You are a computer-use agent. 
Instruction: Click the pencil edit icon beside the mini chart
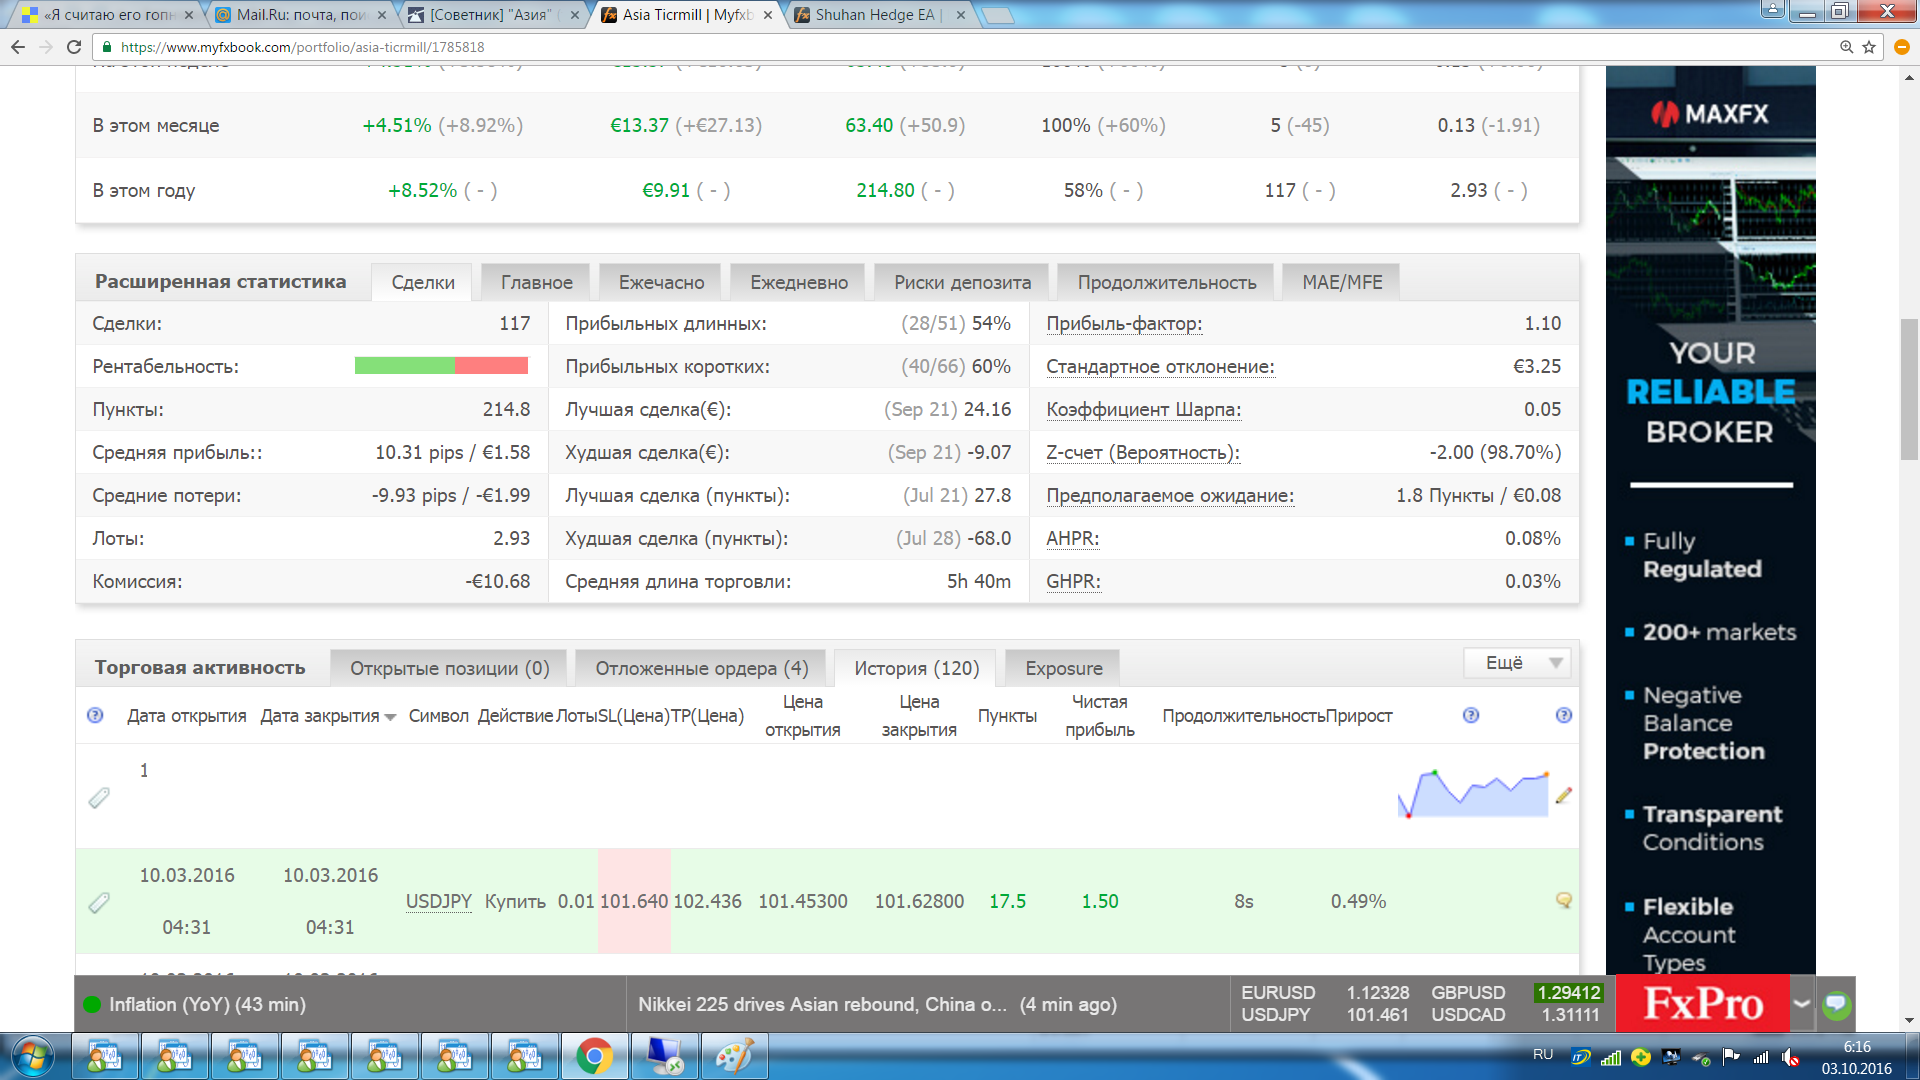pyautogui.click(x=1564, y=795)
